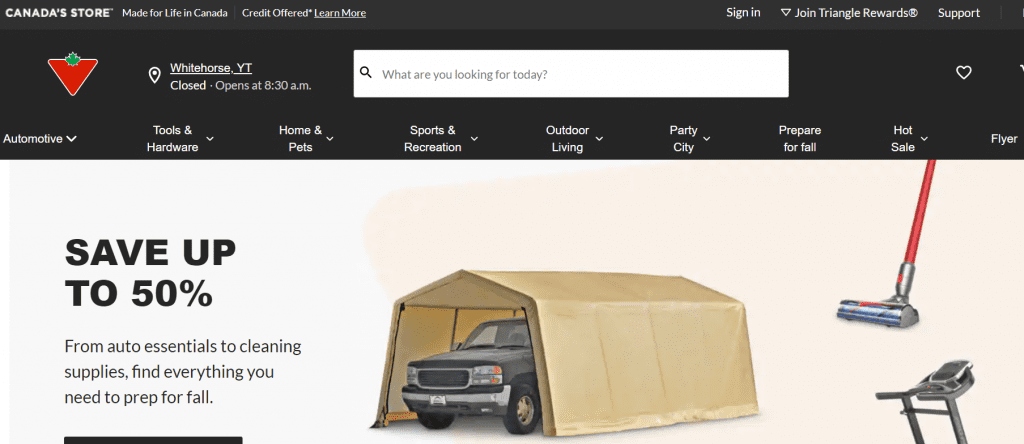This screenshot has height=444, width=1024.
Task: Open the wishlist heart icon
Action: point(964,72)
